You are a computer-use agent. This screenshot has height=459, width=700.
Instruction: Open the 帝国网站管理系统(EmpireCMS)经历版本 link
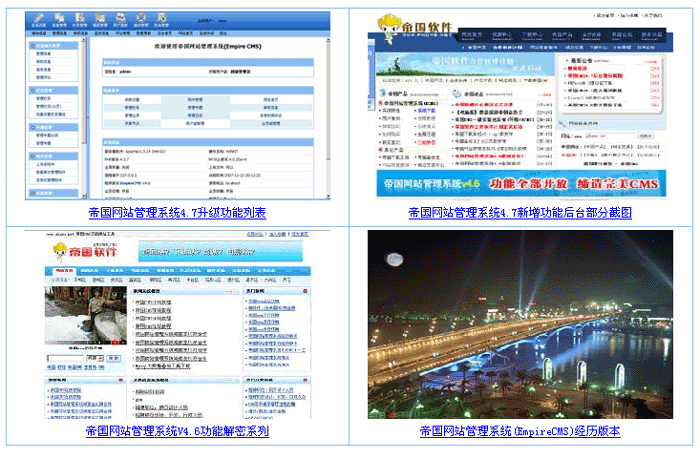(x=519, y=432)
